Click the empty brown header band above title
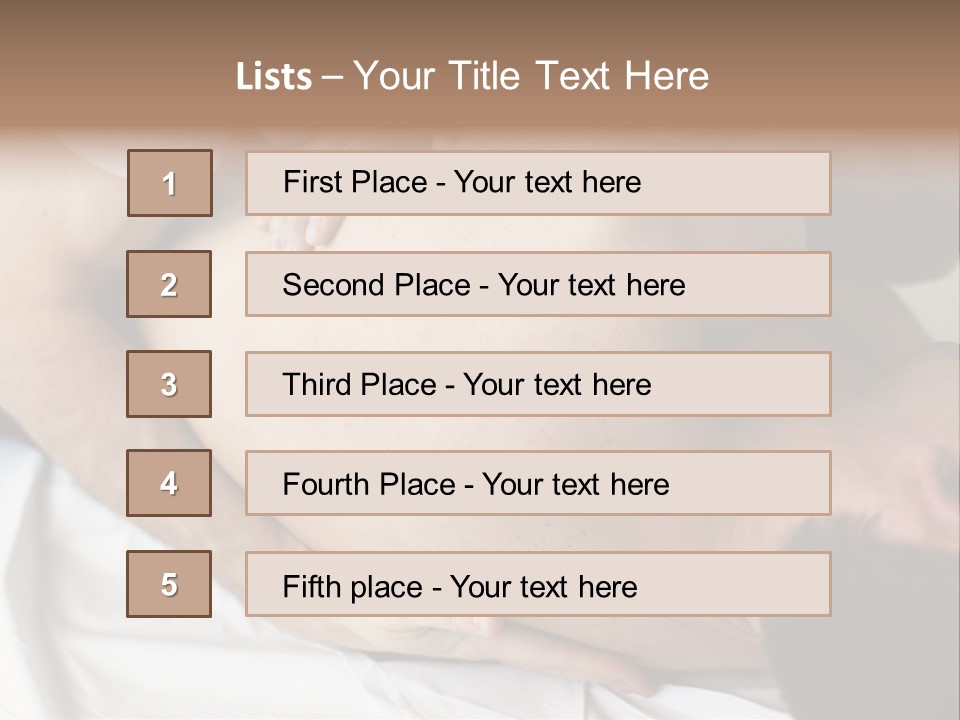The height and width of the screenshot is (720, 960). tap(480, 24)
